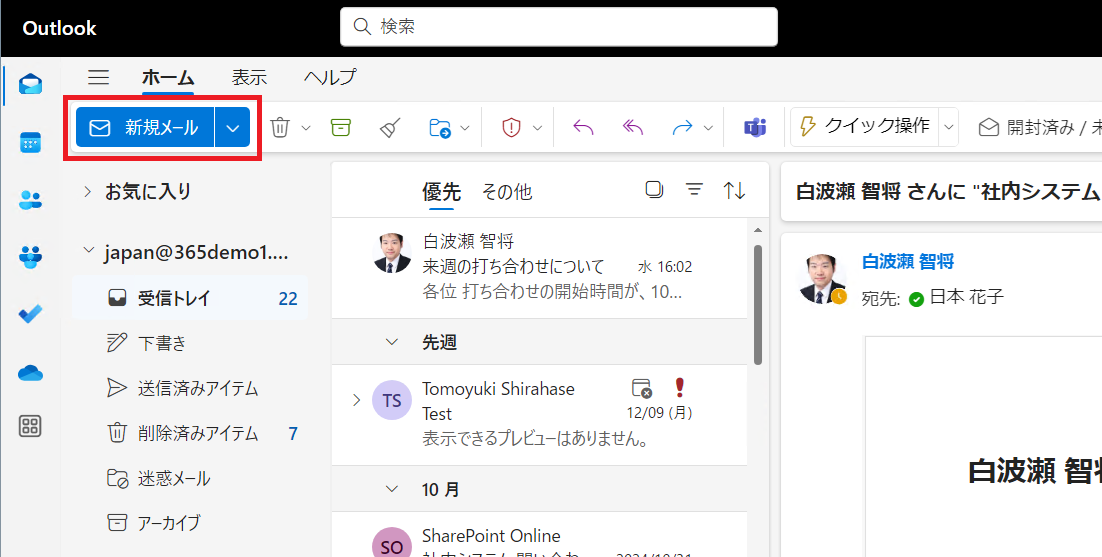Click the select-all messages icon

click(x=654, y=190)
